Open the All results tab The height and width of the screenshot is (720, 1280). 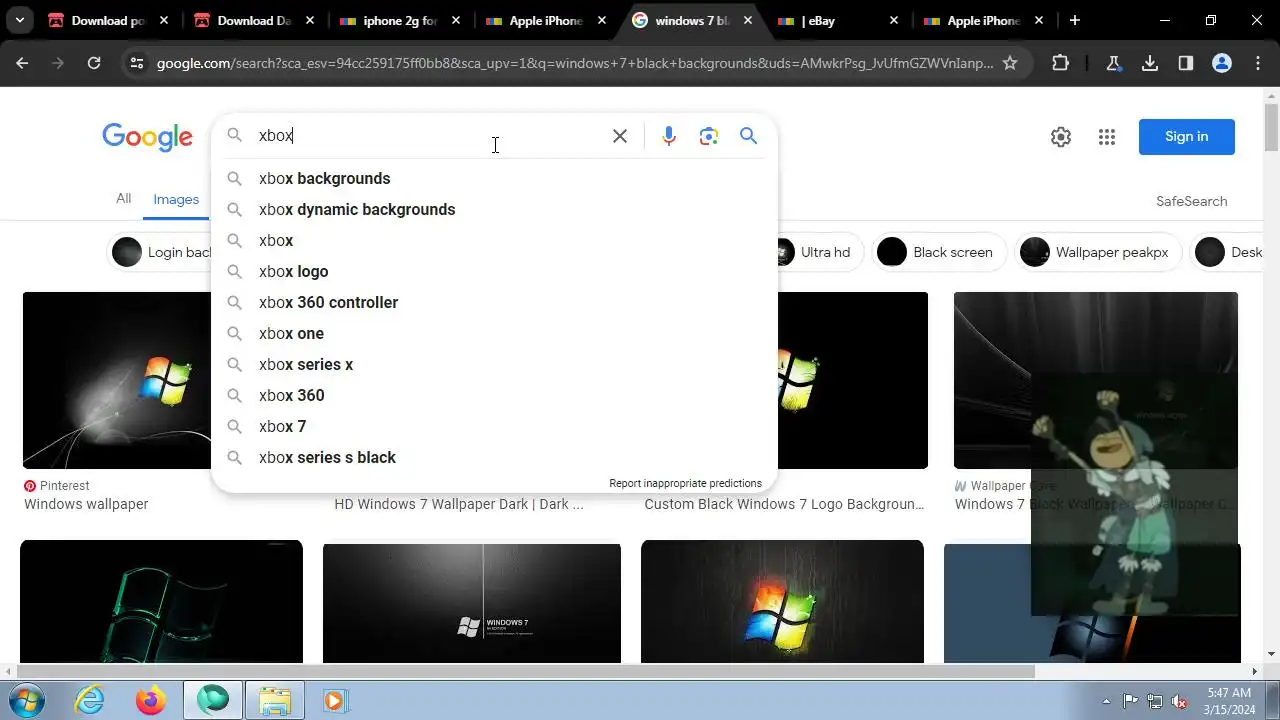click(x=123, y=198)
